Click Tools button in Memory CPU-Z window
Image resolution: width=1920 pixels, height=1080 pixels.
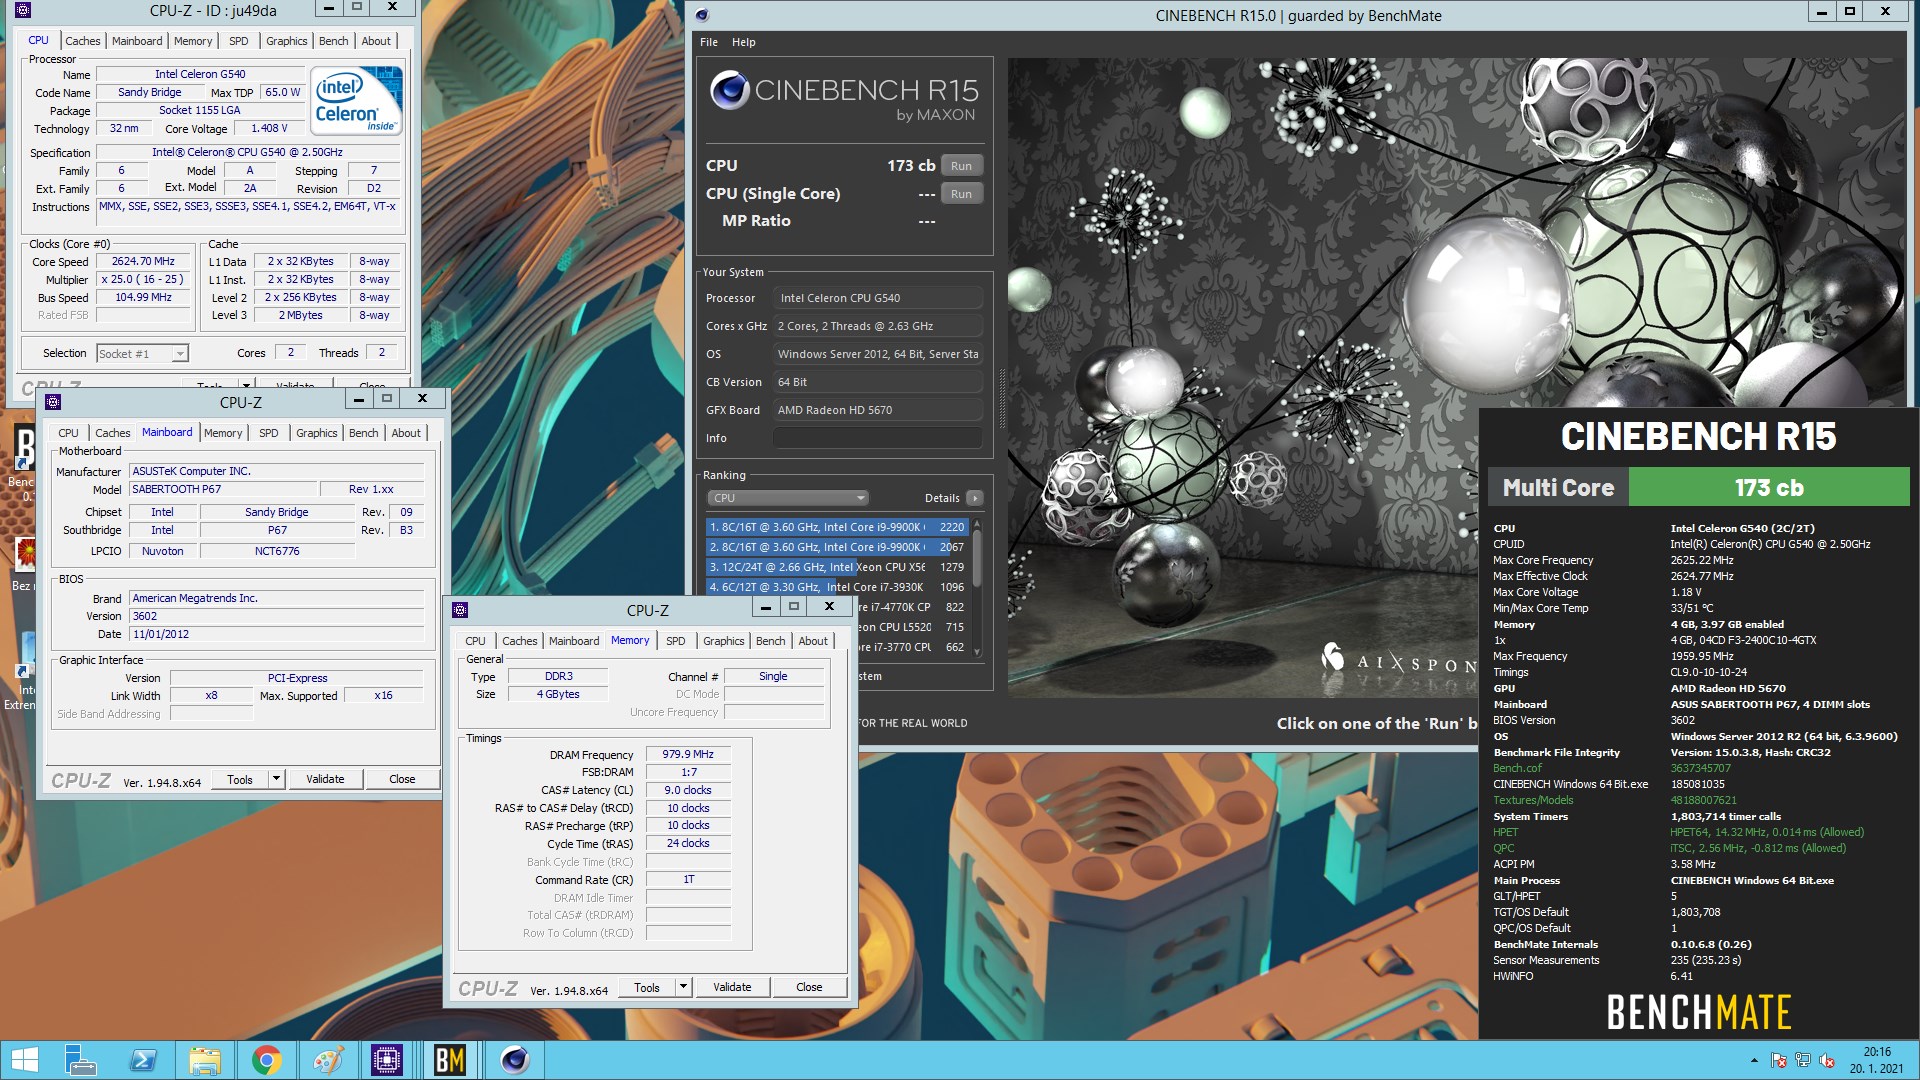[647, 987]
